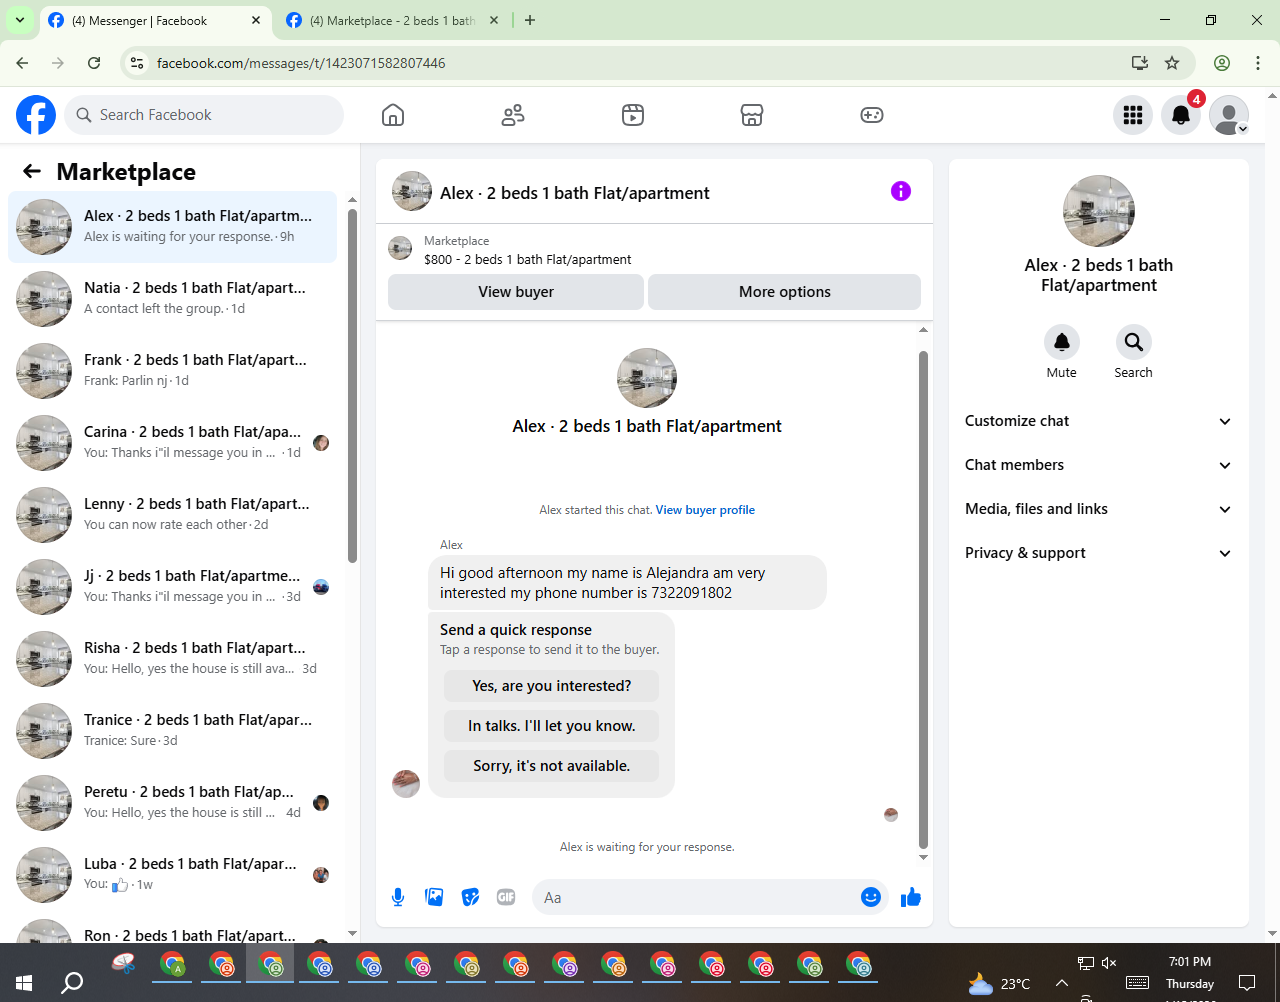1280x1002 pixels.
Task: Reload the page in browser toolbar
Action: pos(94,63)
